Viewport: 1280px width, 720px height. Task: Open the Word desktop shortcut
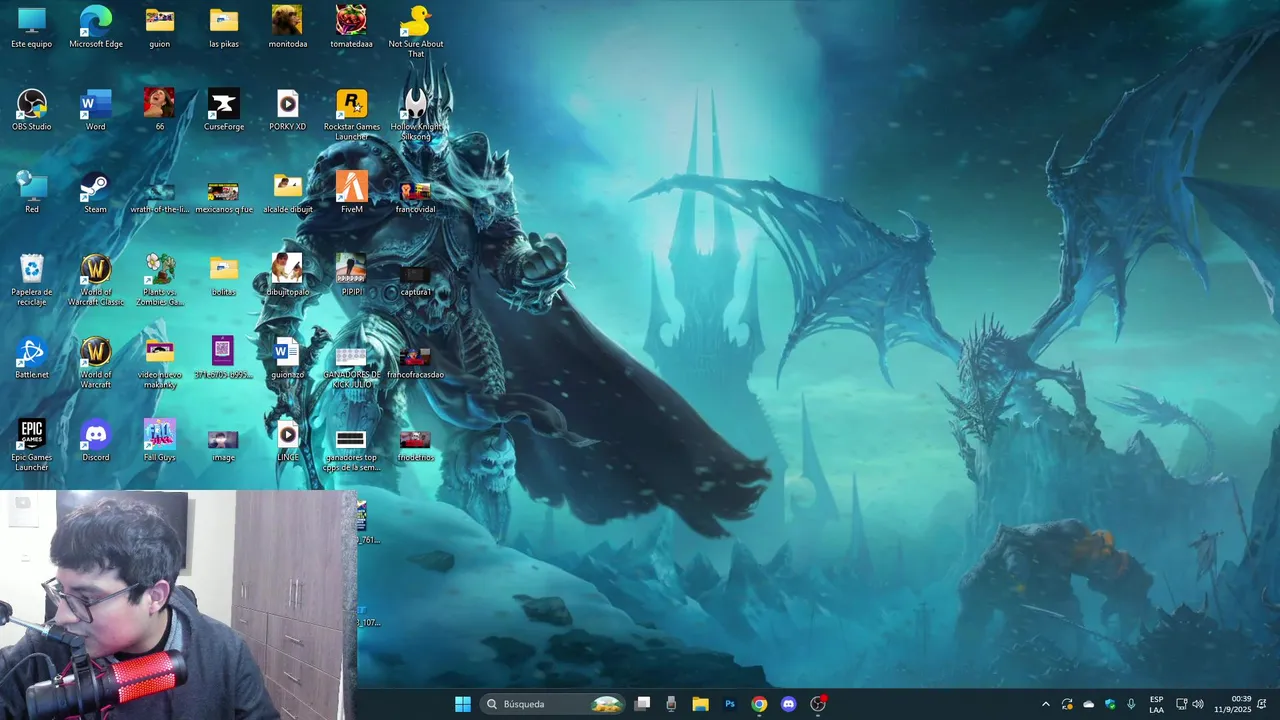pos(96,110)
